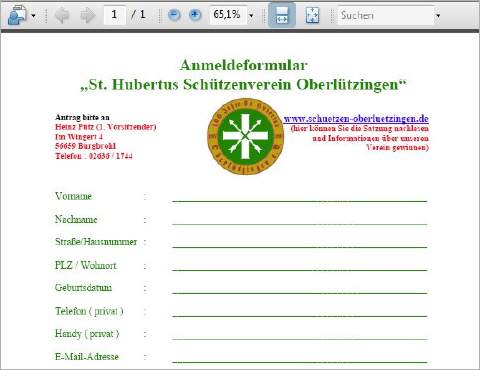480x370 pixels.
Task: Open the www.schuetzen-oberluetzingen.de link
Action: [356, 119]
